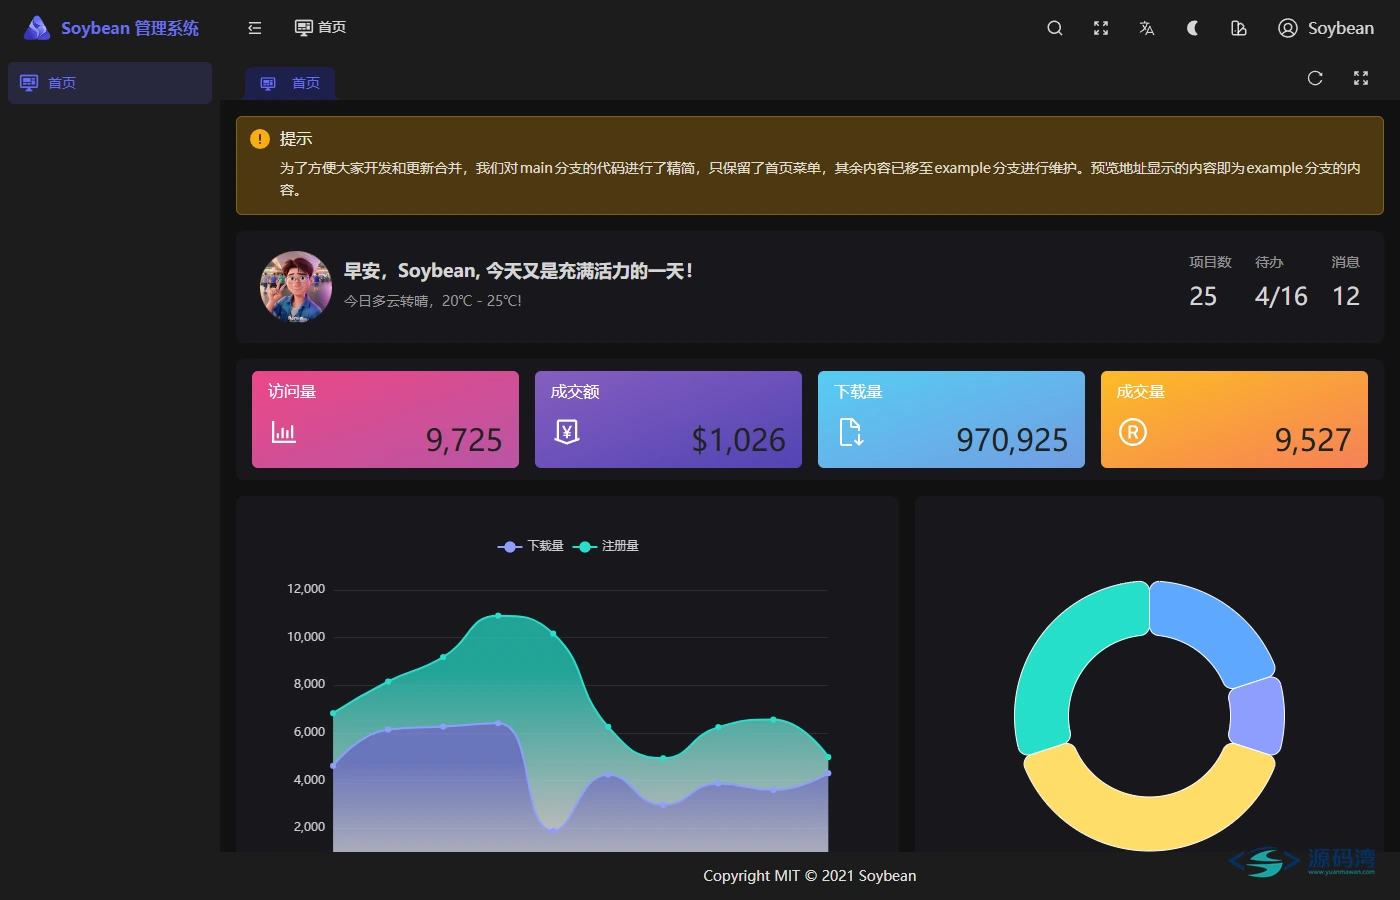This screenshot has width=1400, height=900.
Task: Reload the current tab page
Action: (1315, 78)
